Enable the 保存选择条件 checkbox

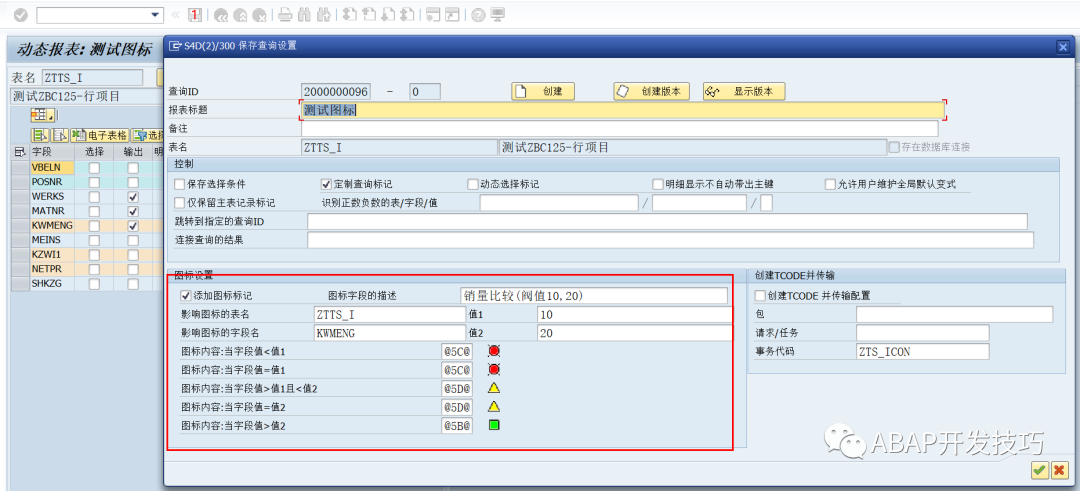[x=180, y=185]
